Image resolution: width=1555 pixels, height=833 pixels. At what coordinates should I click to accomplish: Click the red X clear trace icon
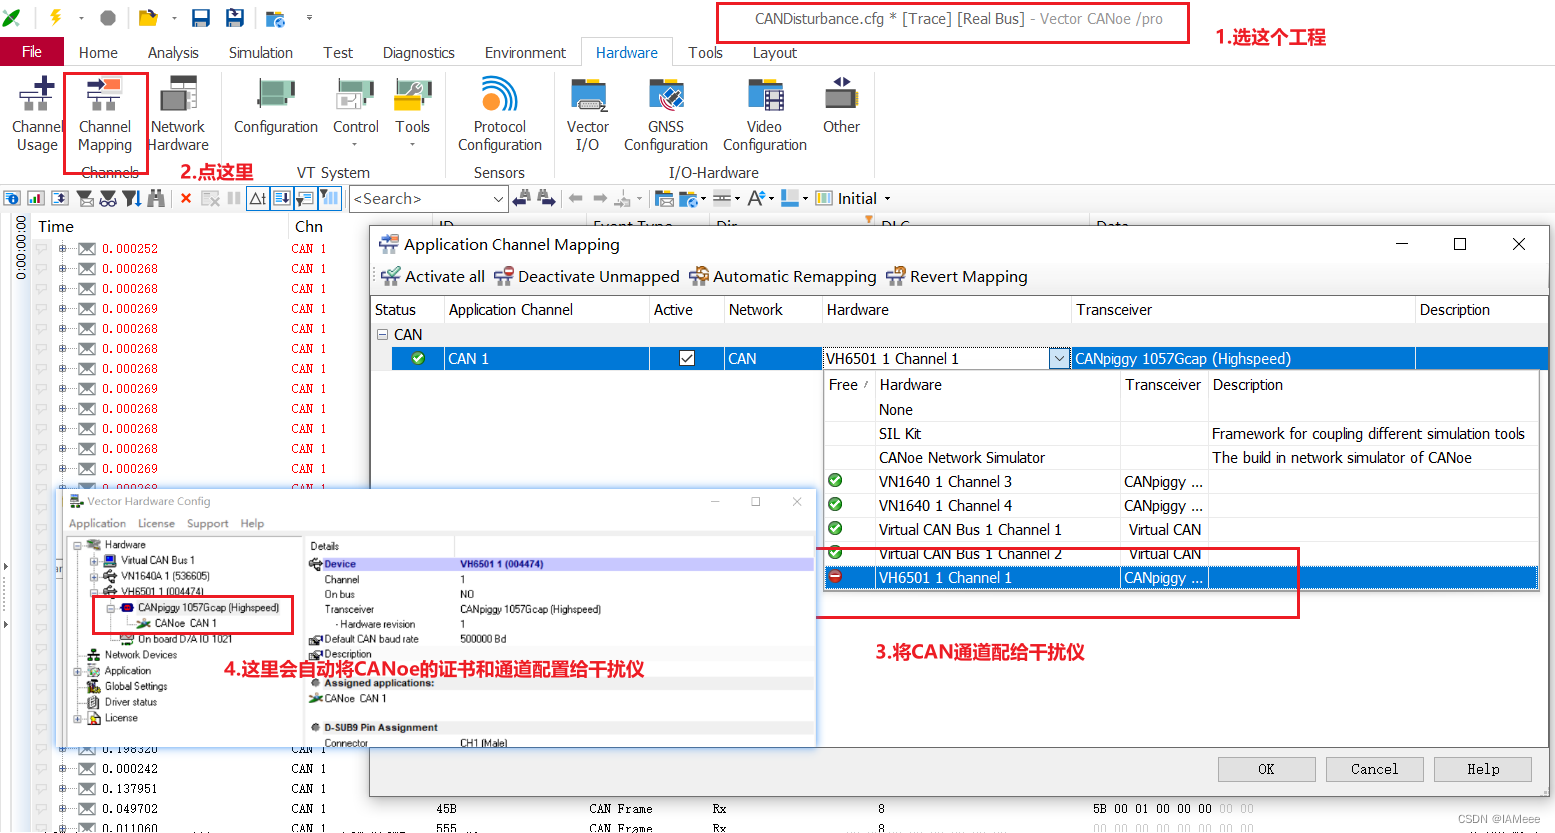click(186, 198)
